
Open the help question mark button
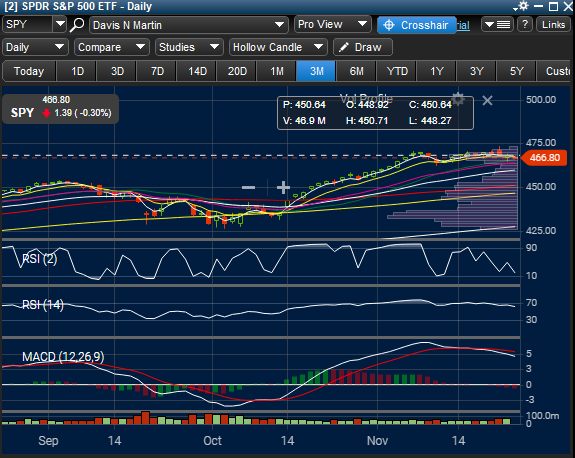[525, 25]
